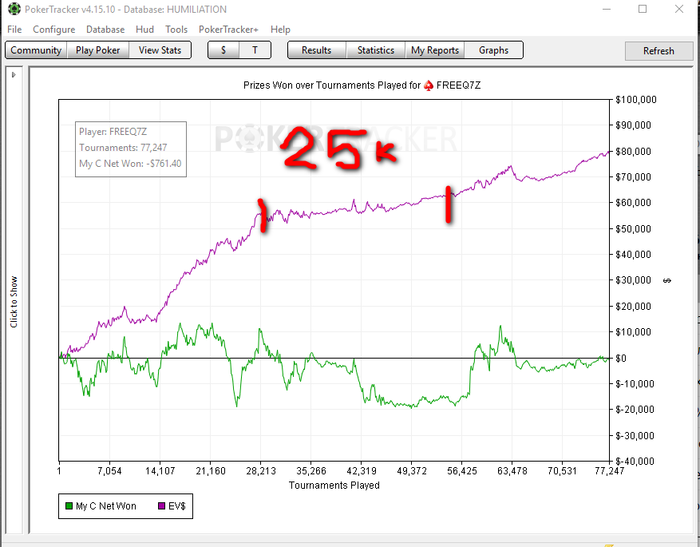Click the $0 y-axis label
This screenshot has width=700, height=547.
tap(620, 358)
